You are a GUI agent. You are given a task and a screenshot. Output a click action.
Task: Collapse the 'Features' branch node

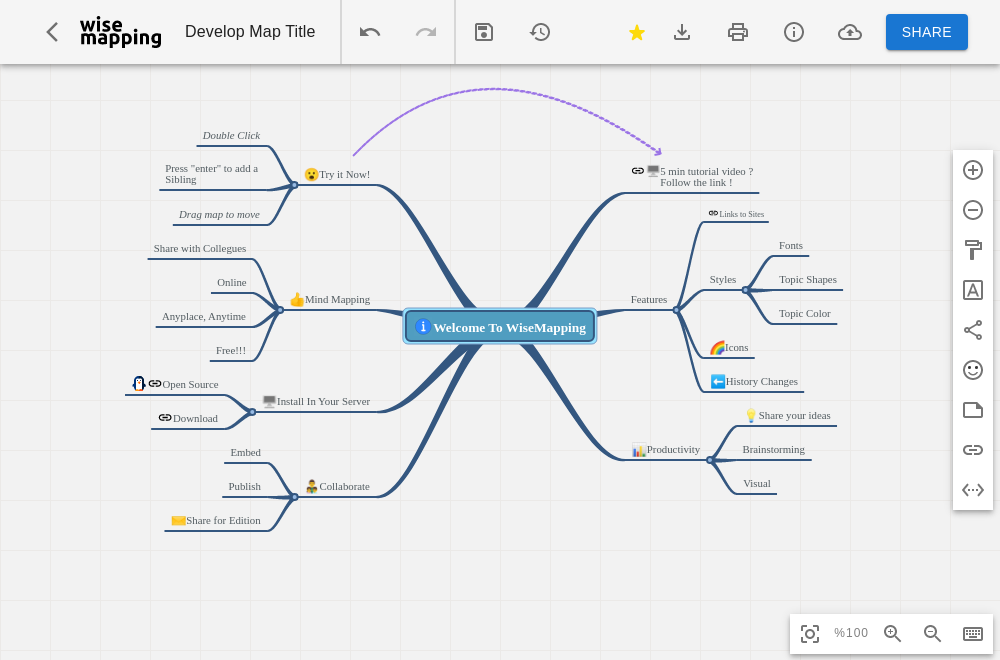(677, 310)
